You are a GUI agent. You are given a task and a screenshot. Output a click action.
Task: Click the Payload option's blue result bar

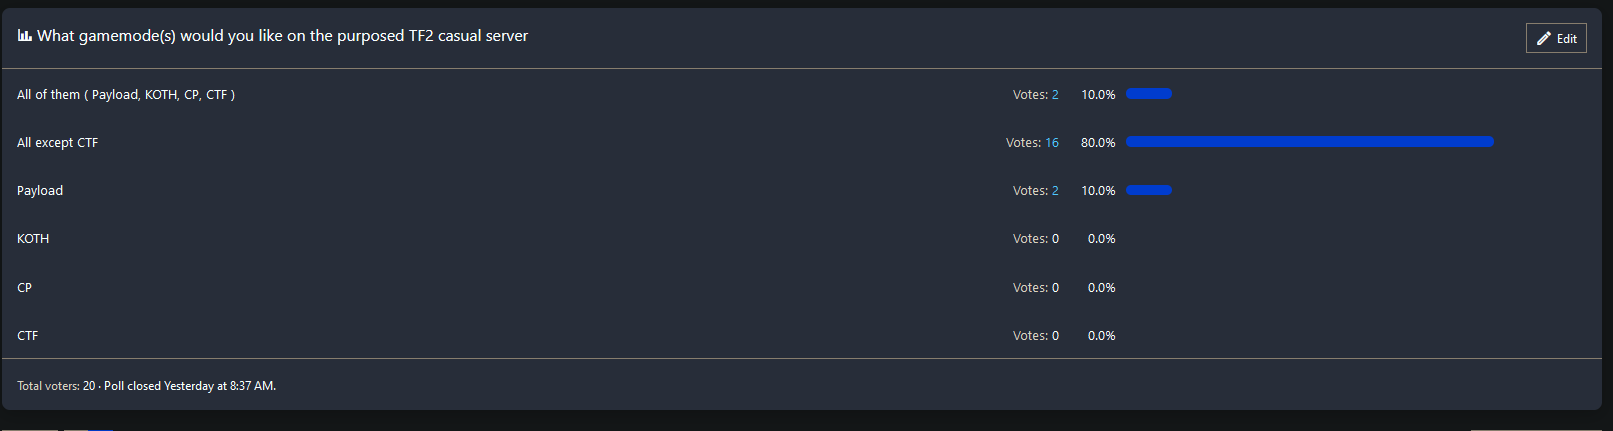pos(1148,190)
